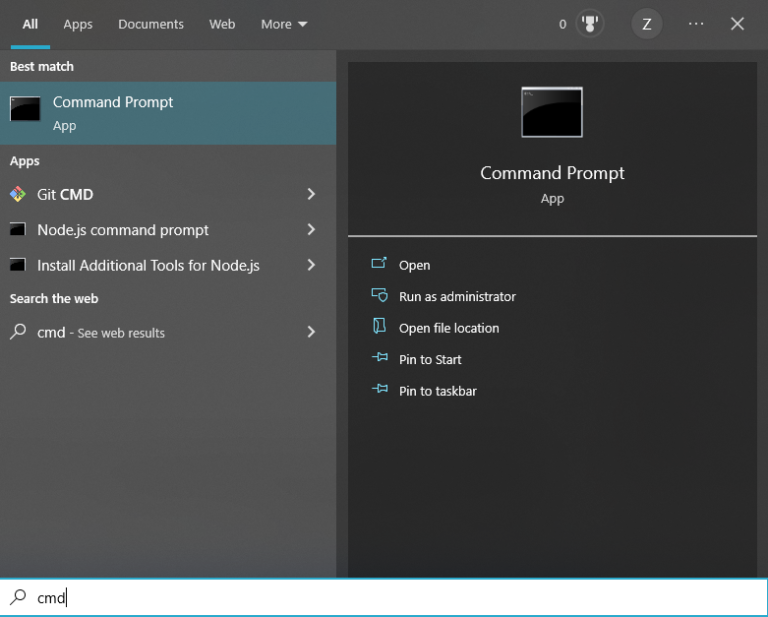Open the three-dot options menu

coord(696,24)
